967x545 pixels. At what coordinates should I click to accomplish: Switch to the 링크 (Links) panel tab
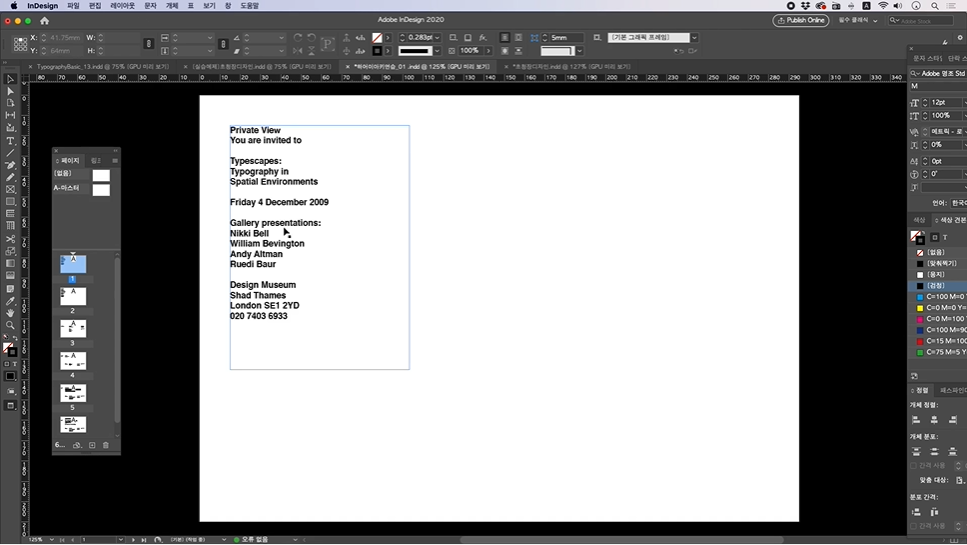96,161
